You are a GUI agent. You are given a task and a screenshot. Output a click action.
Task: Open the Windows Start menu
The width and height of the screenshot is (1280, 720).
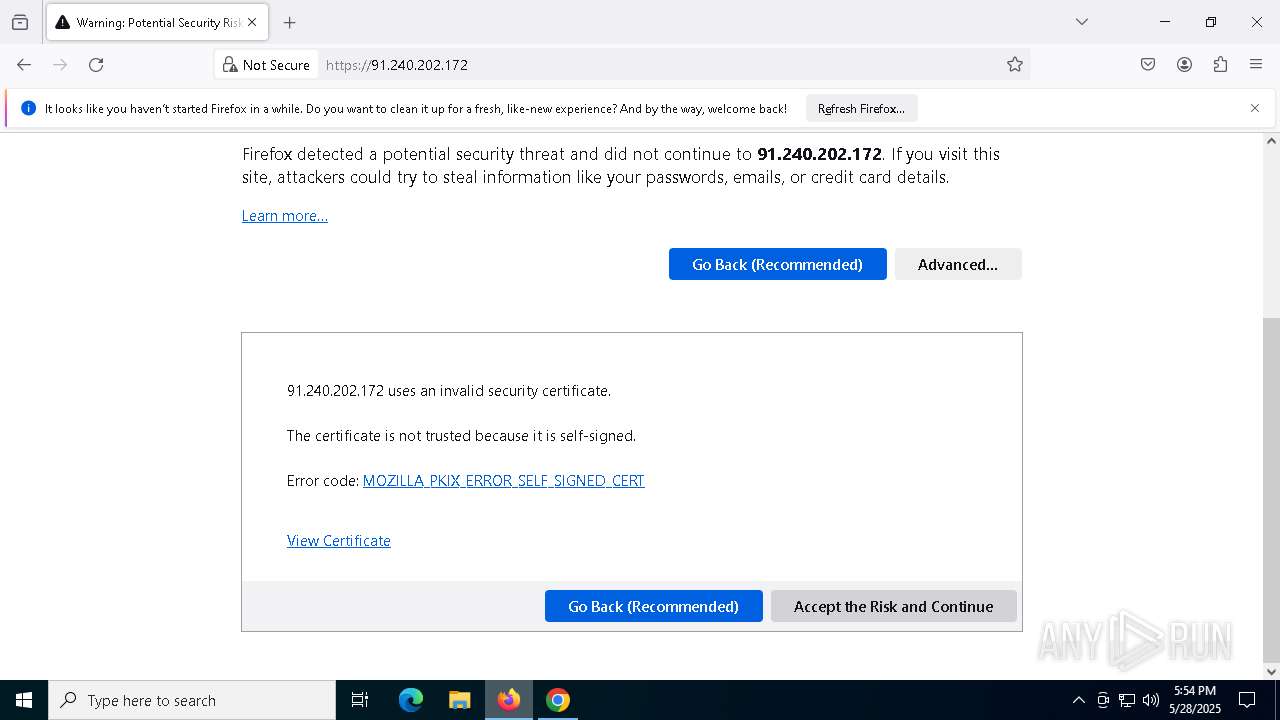pyautogui.click(x=24, y=700)
